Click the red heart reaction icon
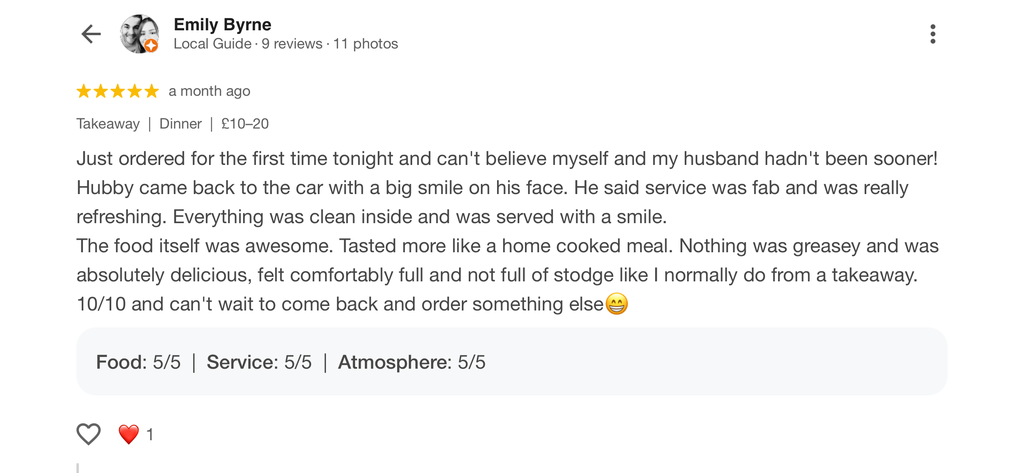The height and width of the screenshot is (473, 1024). [x=129, y=434]
